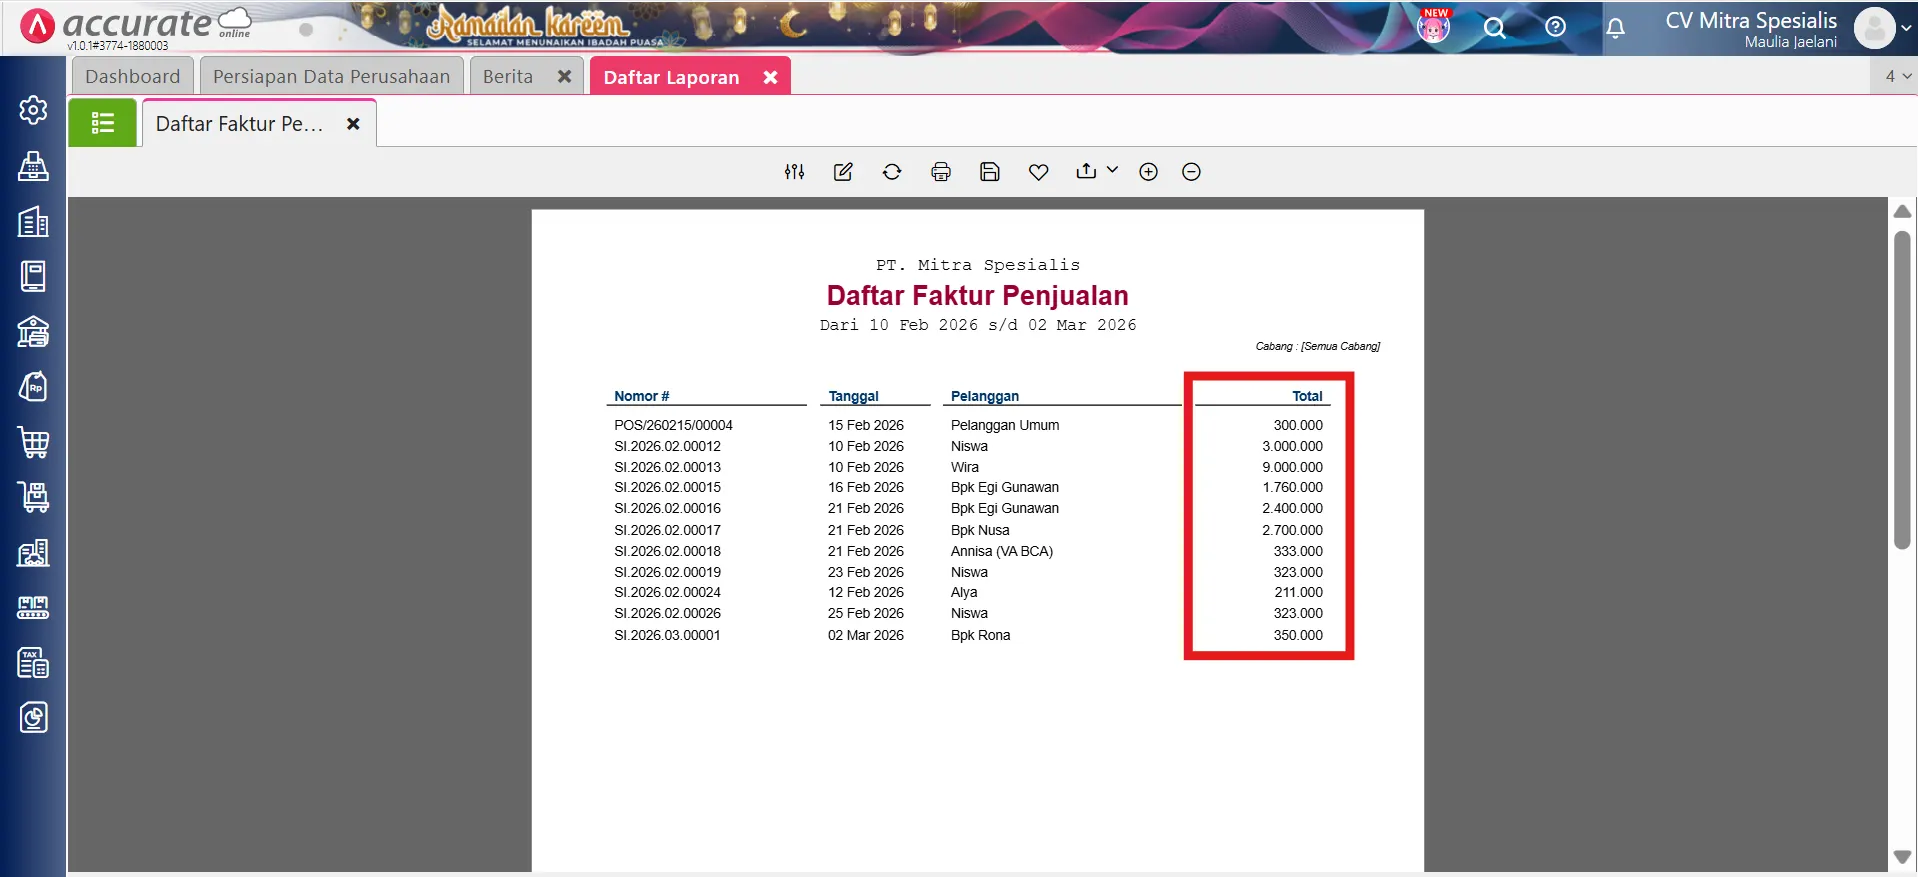Click the vertical scrollbar down arrow
Viewport: 1918px width, 877px height.
pyautogui.click(x=1902, y=857)
